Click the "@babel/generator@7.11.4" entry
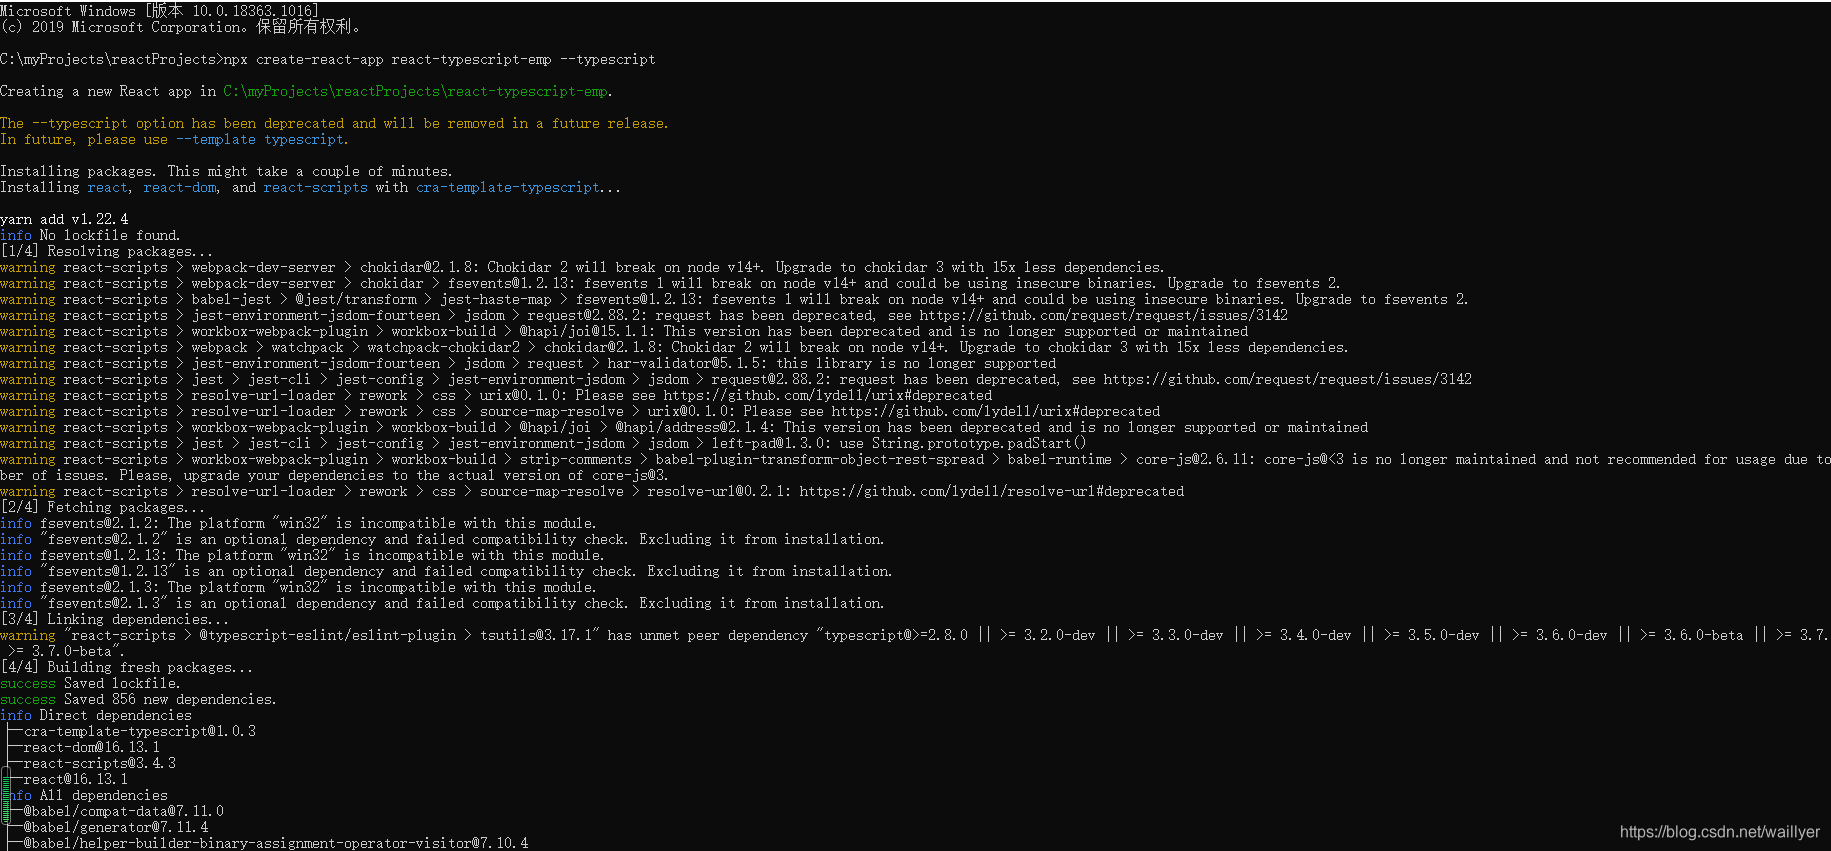 116,827
